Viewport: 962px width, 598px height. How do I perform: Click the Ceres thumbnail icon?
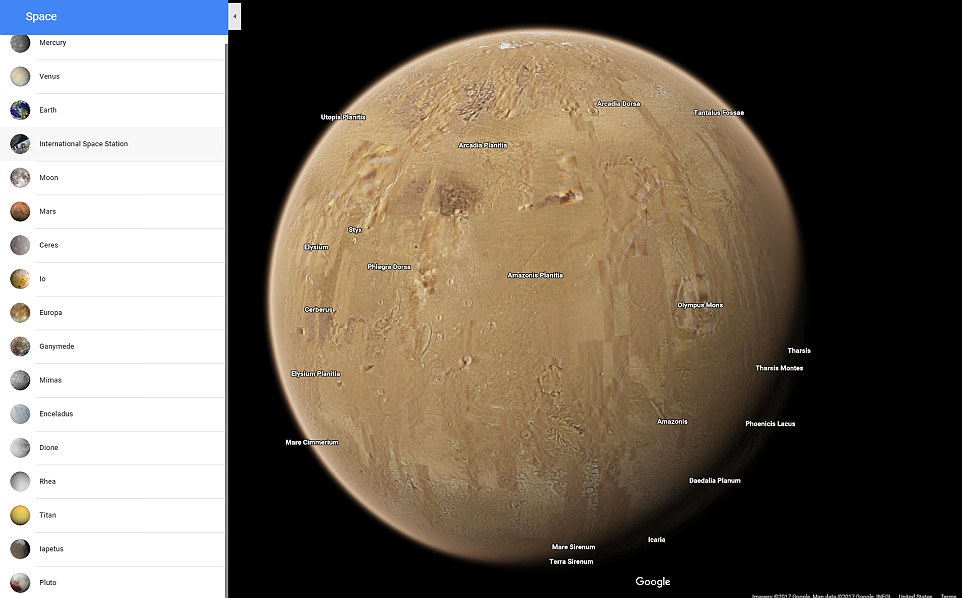20,245
